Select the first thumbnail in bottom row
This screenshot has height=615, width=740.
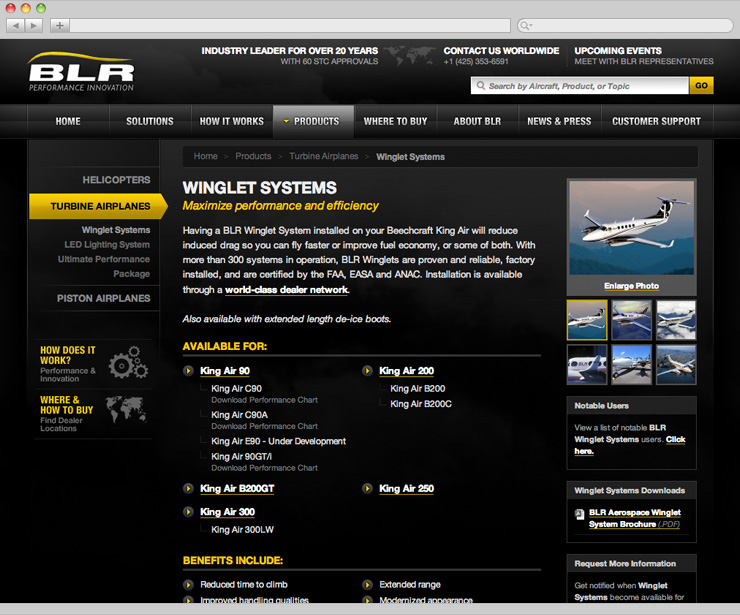click(x=587, y=364)
